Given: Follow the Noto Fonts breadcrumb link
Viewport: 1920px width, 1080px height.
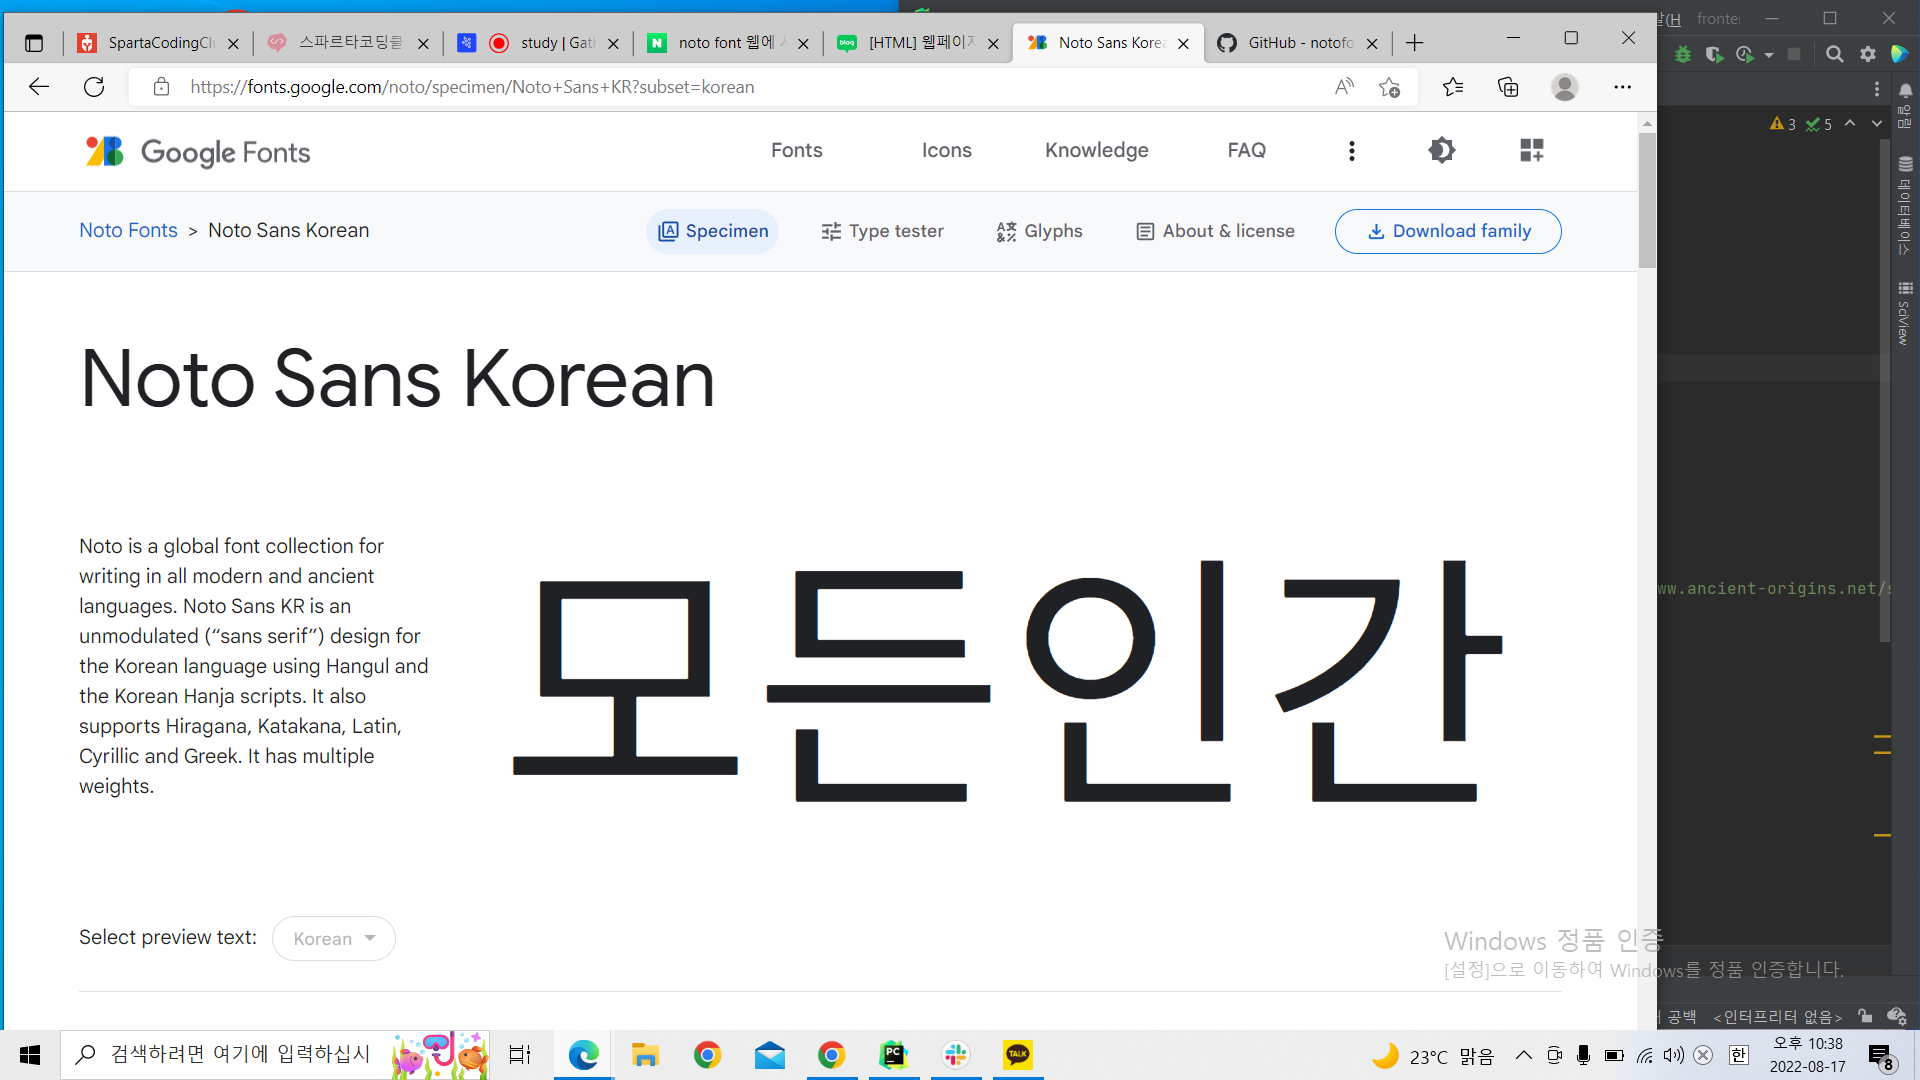Looking at the screenshot, I should pos(128,230).
